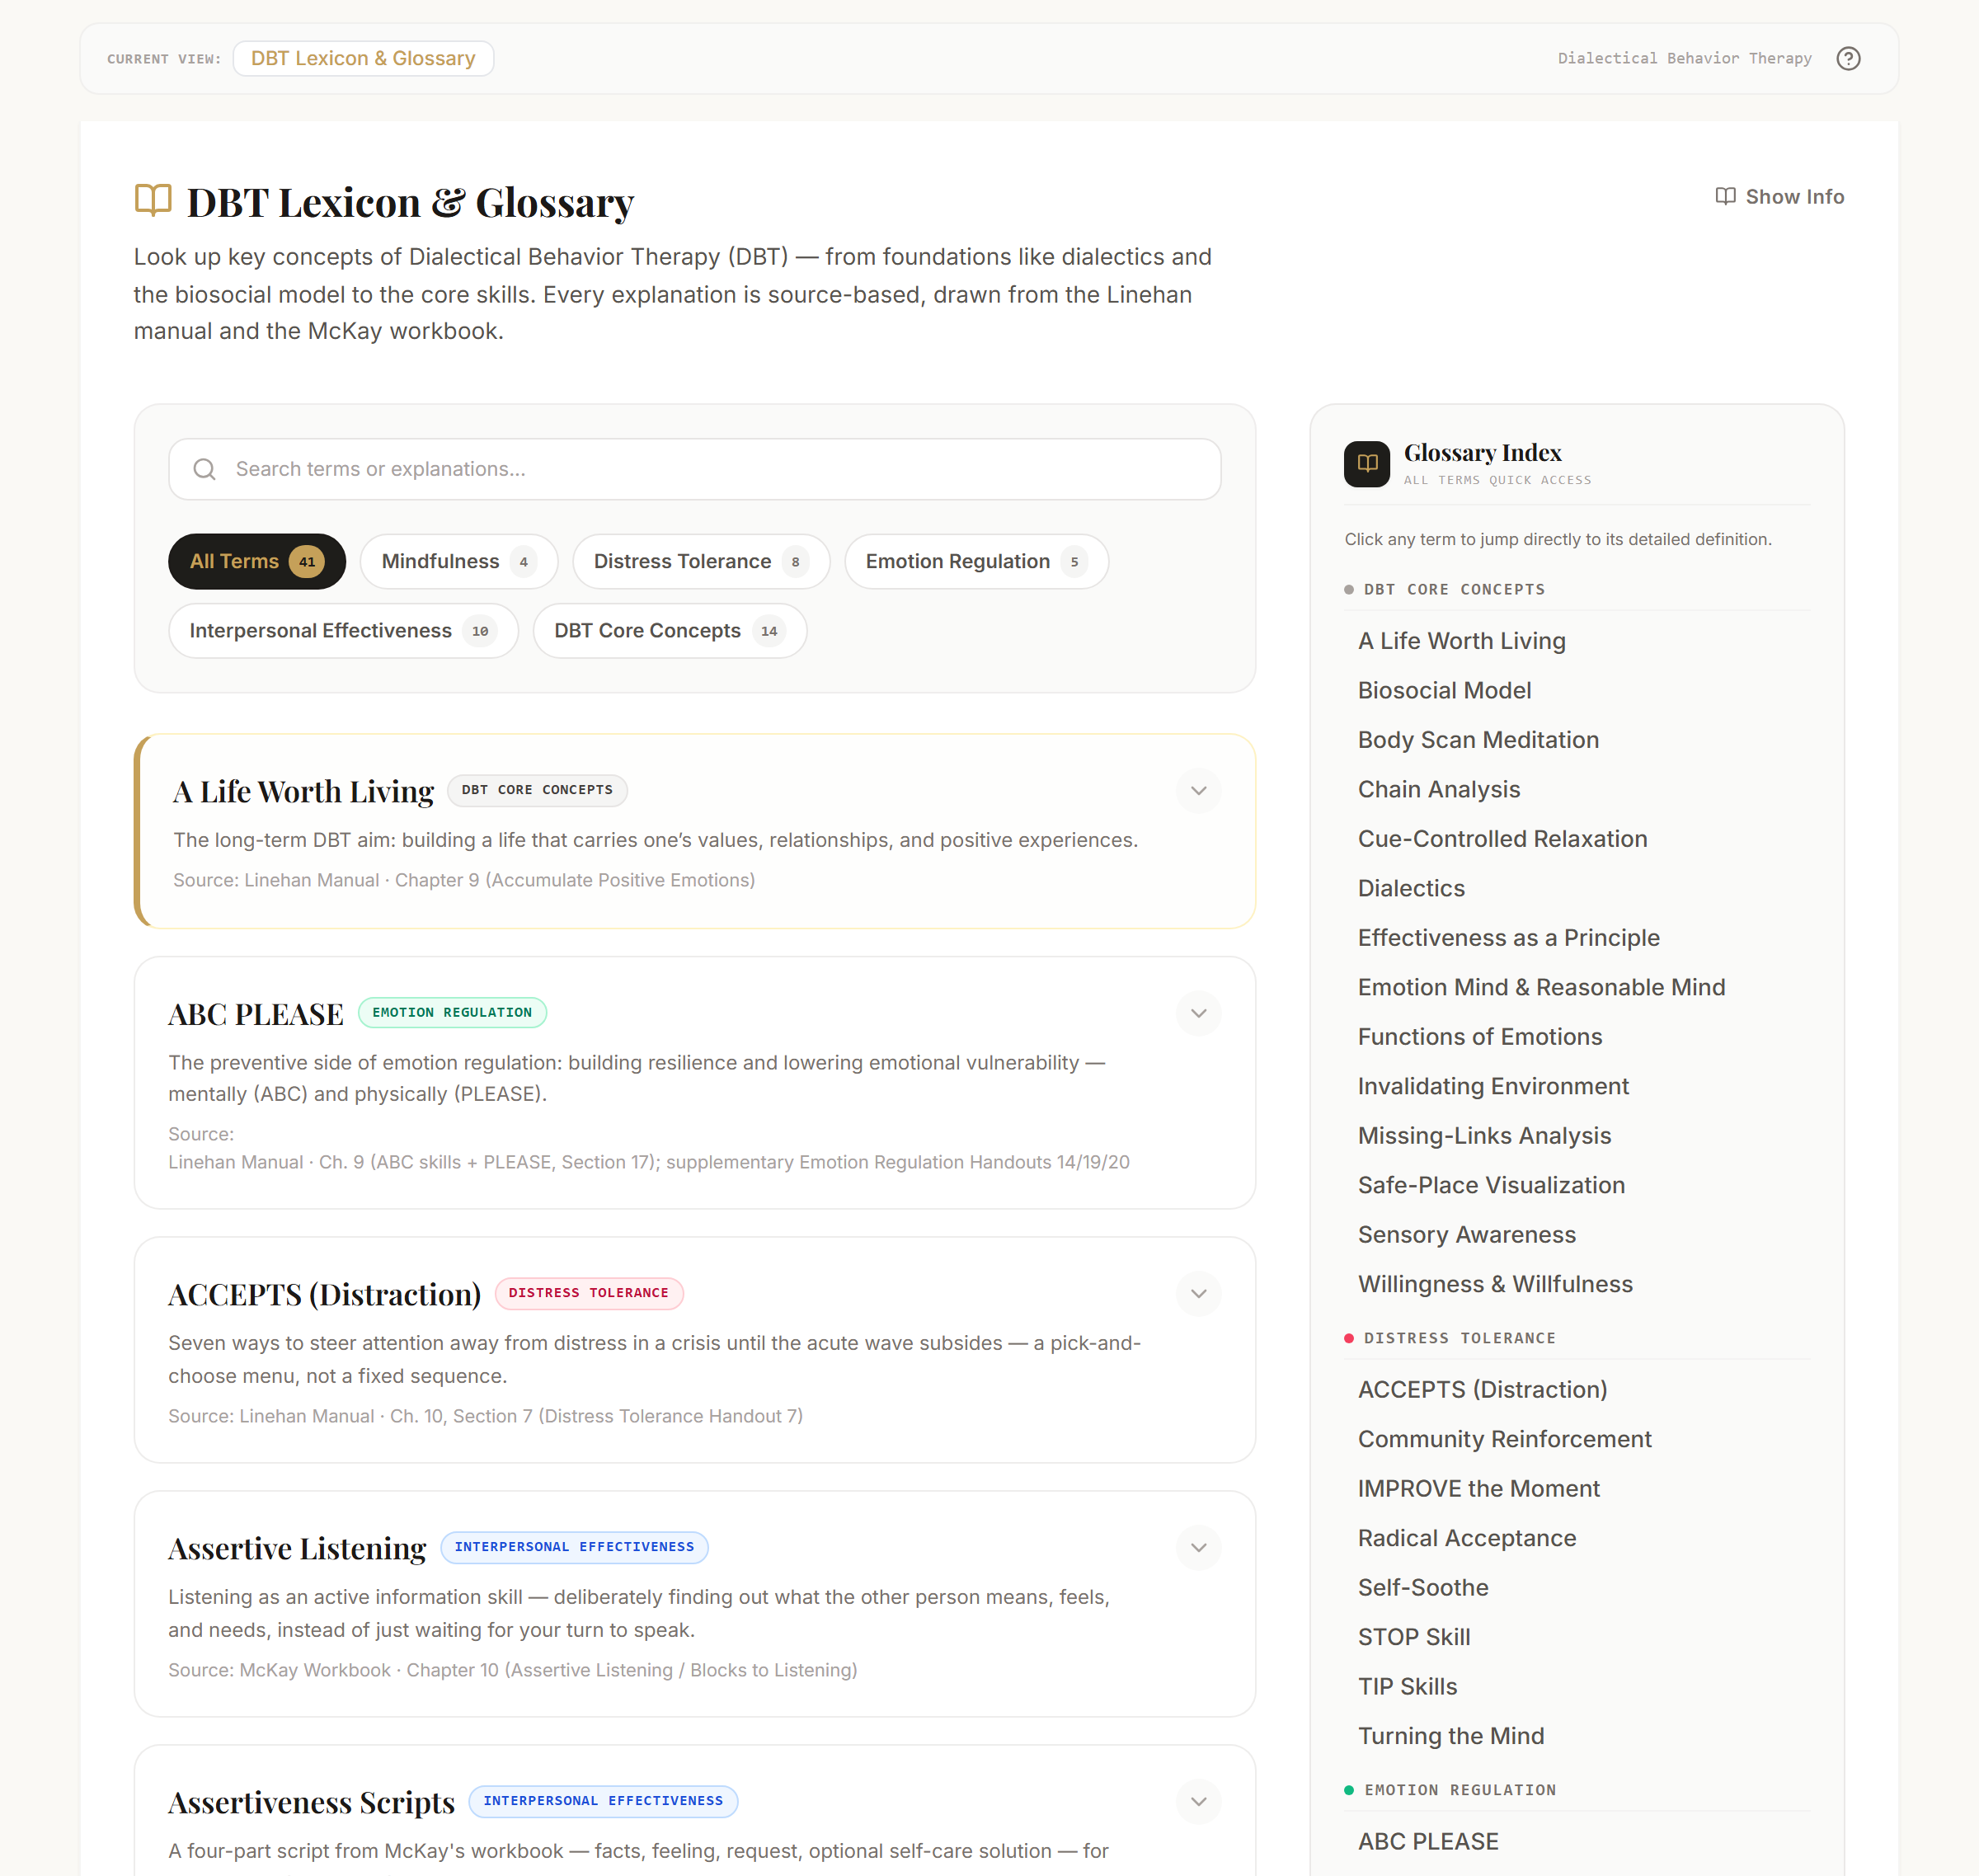Select Functions of Emotions index entry
The image size is (1979, 1876).
coord(1479,1037)
